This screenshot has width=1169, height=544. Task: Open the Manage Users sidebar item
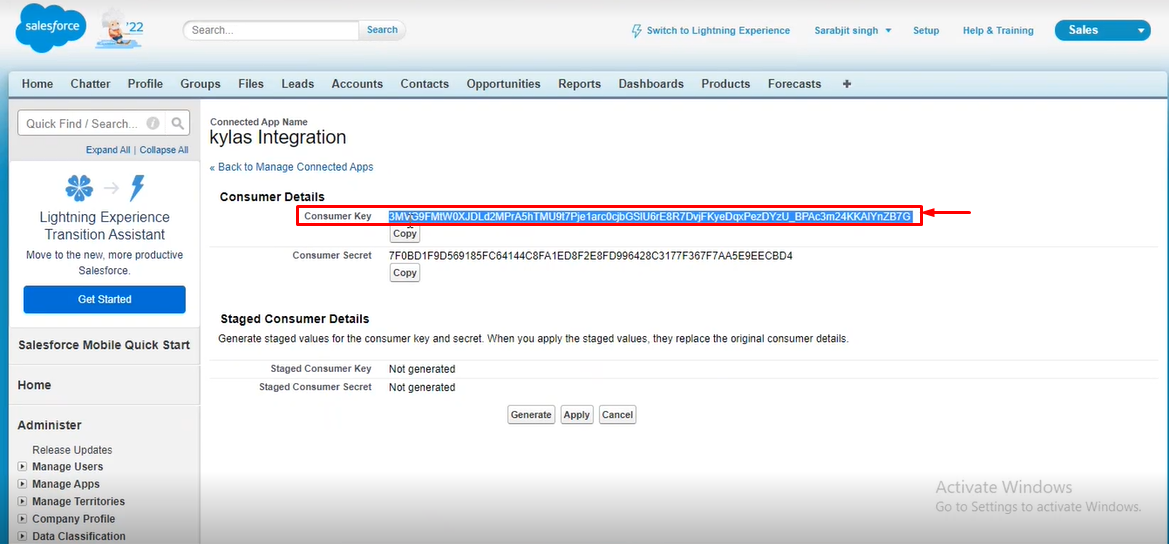click(68, 466)
